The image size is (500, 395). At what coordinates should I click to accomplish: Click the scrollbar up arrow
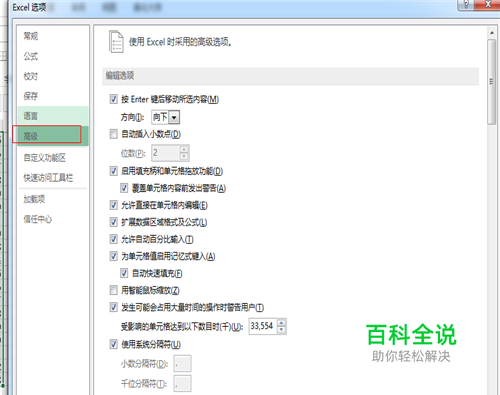[x=492, y=33]
